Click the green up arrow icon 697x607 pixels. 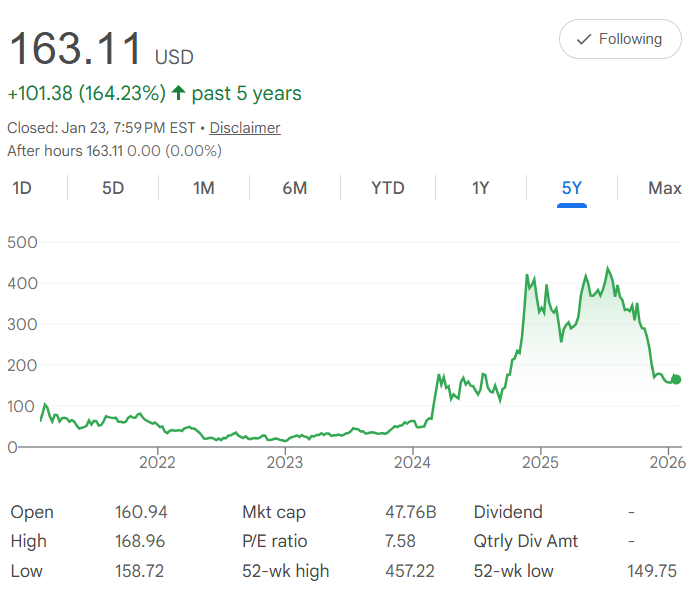[x=179, y=93]
